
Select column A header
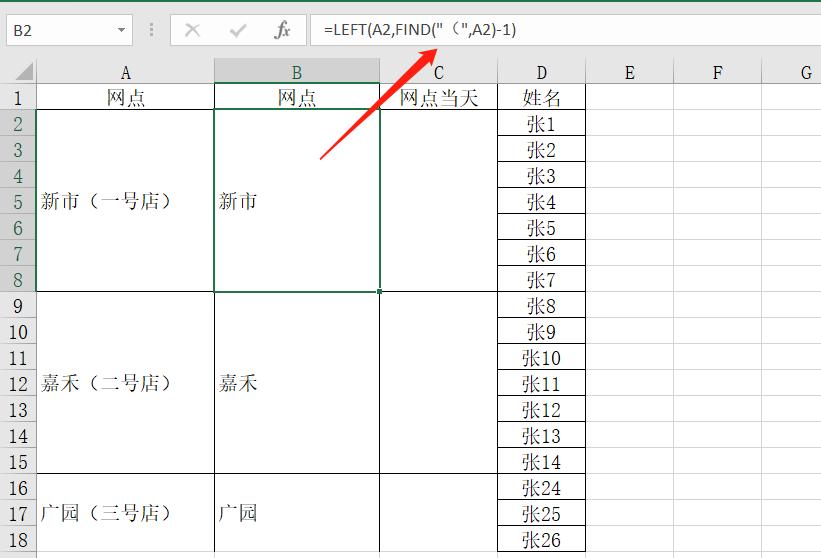tap(125, 72)
